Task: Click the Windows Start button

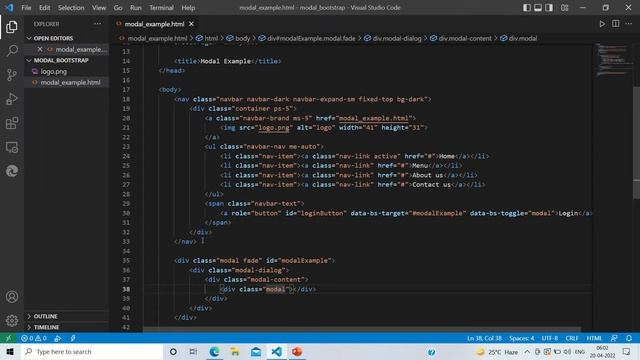Action: click(x=10, y=352)
